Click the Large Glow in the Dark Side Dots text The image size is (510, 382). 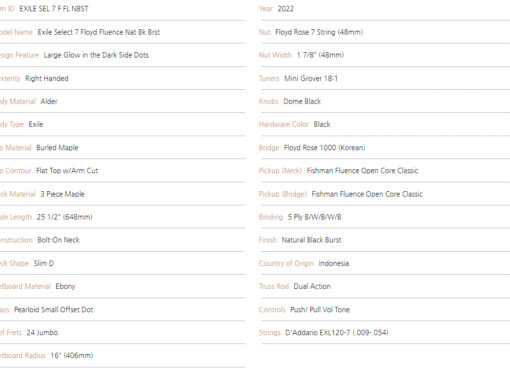pos(96,55)
